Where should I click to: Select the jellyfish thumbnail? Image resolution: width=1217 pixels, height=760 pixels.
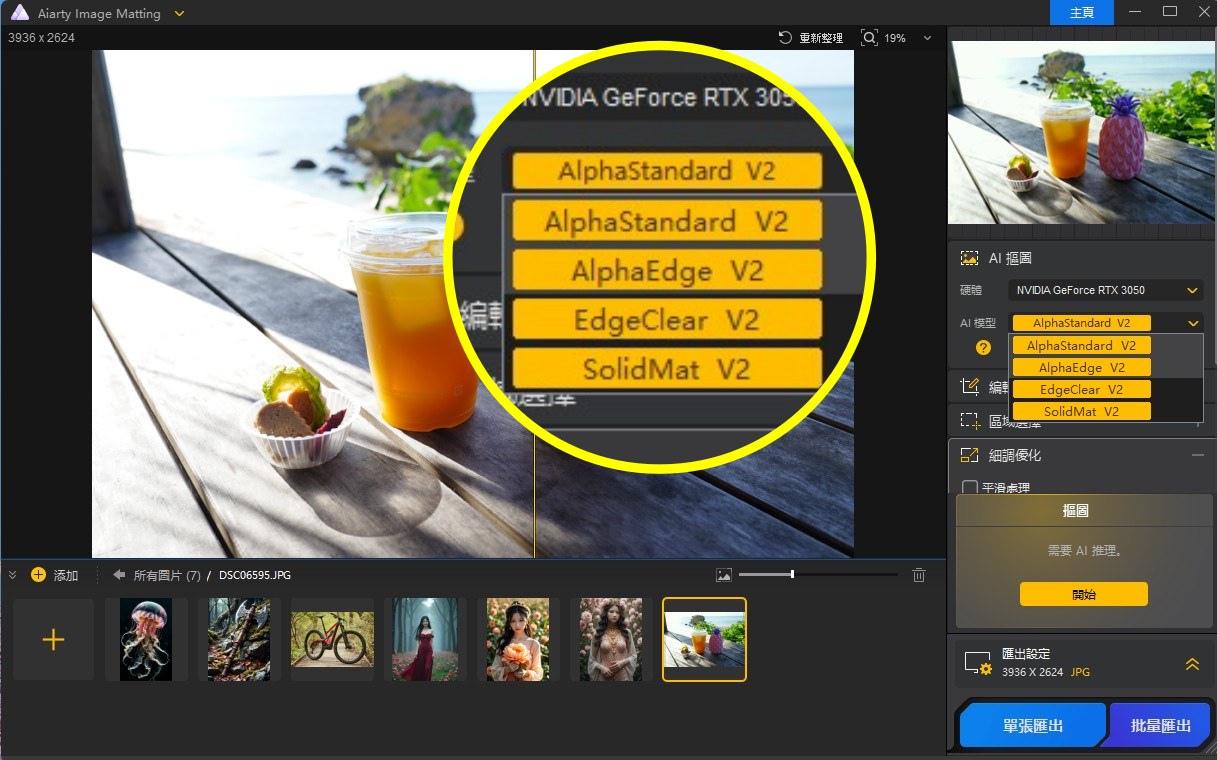pyautogui.click(x=146, y=640)
